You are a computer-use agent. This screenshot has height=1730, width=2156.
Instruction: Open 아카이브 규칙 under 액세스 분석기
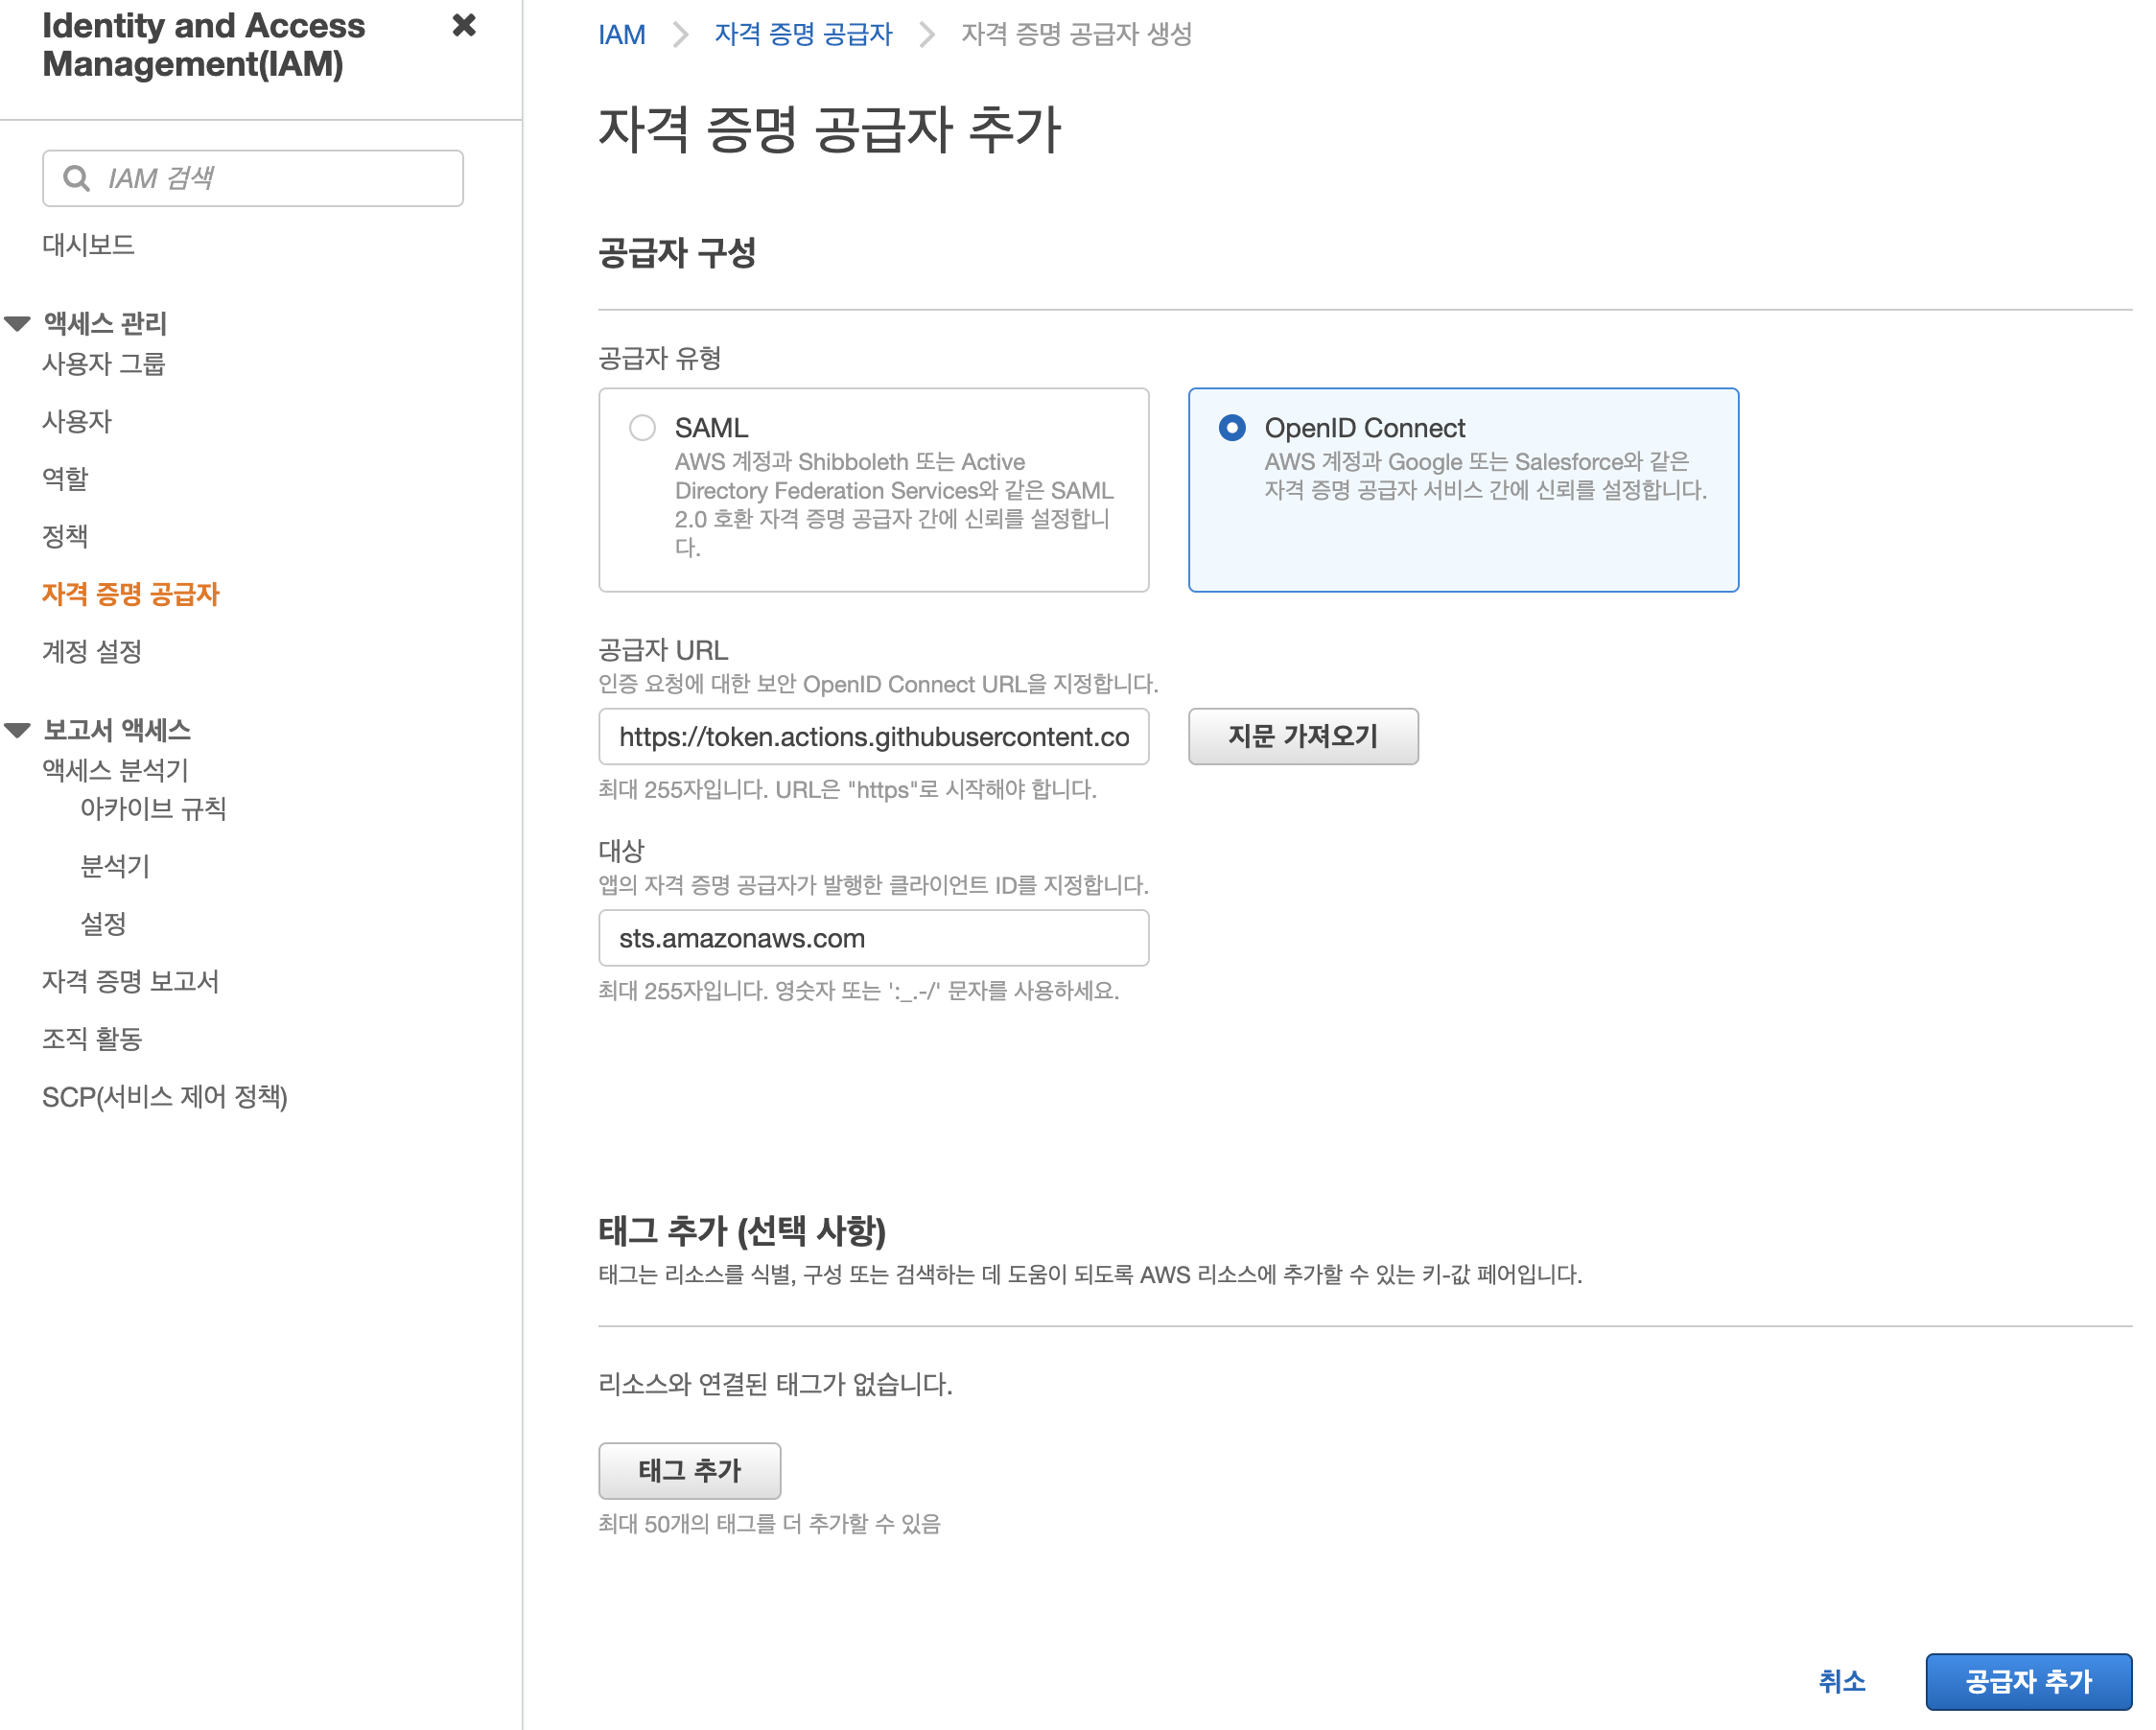(x=153, y=808)
